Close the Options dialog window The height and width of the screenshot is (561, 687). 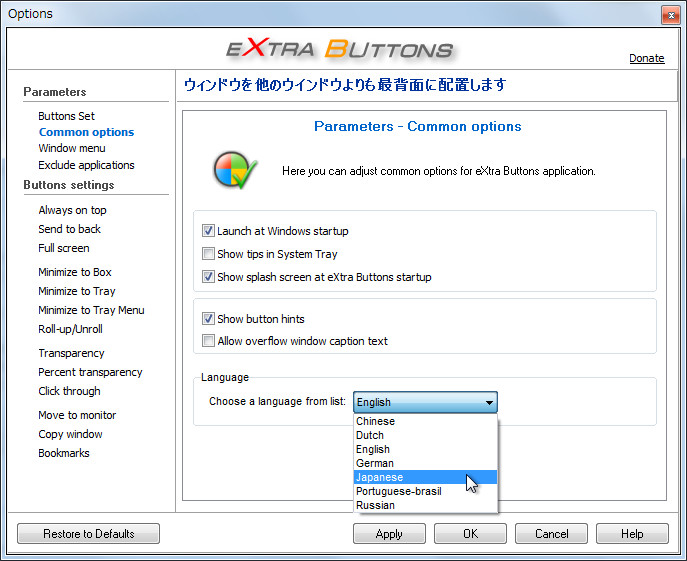click(x=670, y=16)
